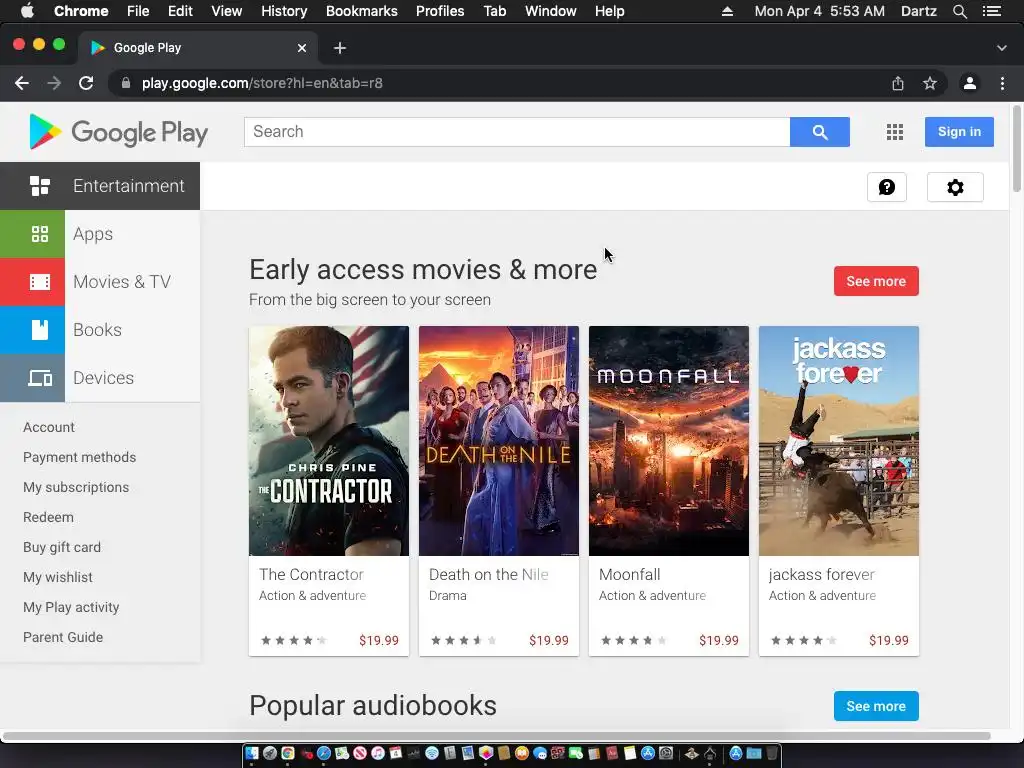The image size is (1024, 768).
Task: Open Payment methods link
Action: (x=80, y=457)
